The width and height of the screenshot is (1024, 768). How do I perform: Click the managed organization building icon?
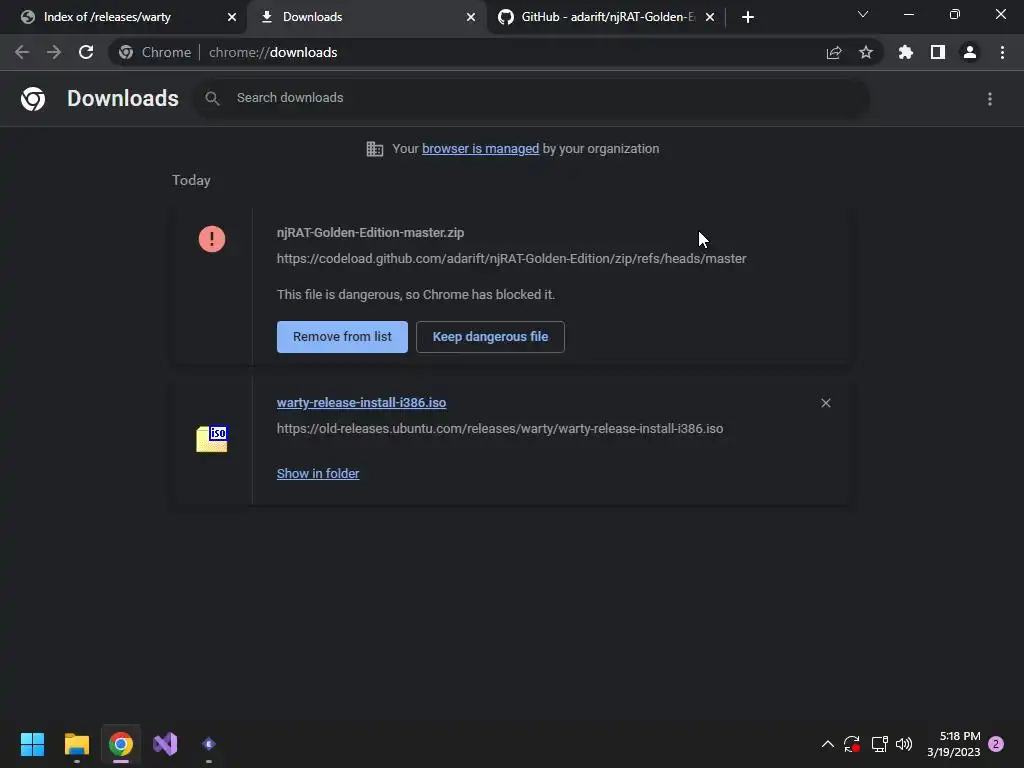(375, 149)
